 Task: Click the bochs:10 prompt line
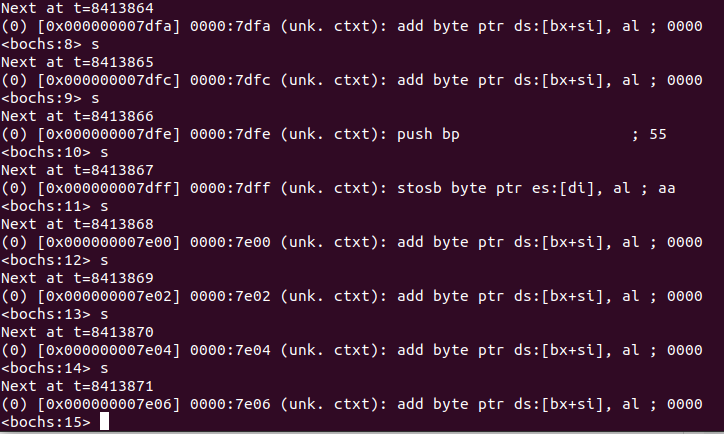pyautogui.click(x=54, y=152)
